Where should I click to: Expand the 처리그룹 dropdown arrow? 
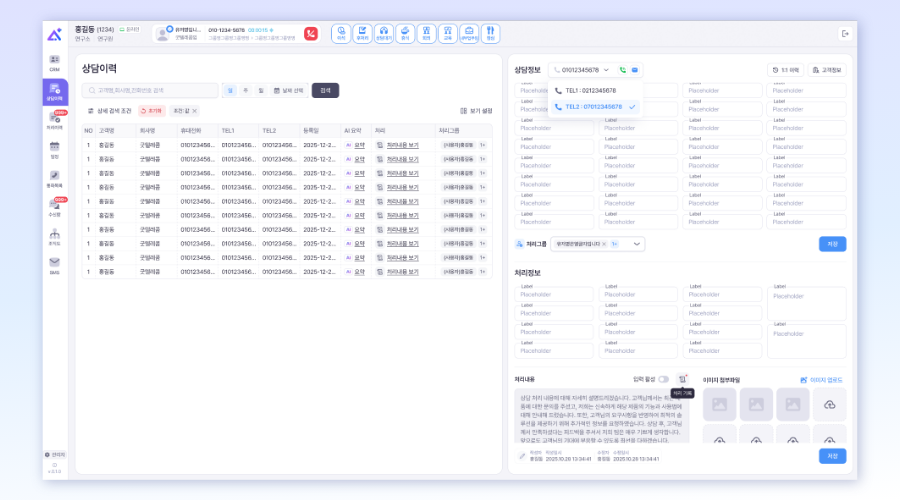click(637, 244)
